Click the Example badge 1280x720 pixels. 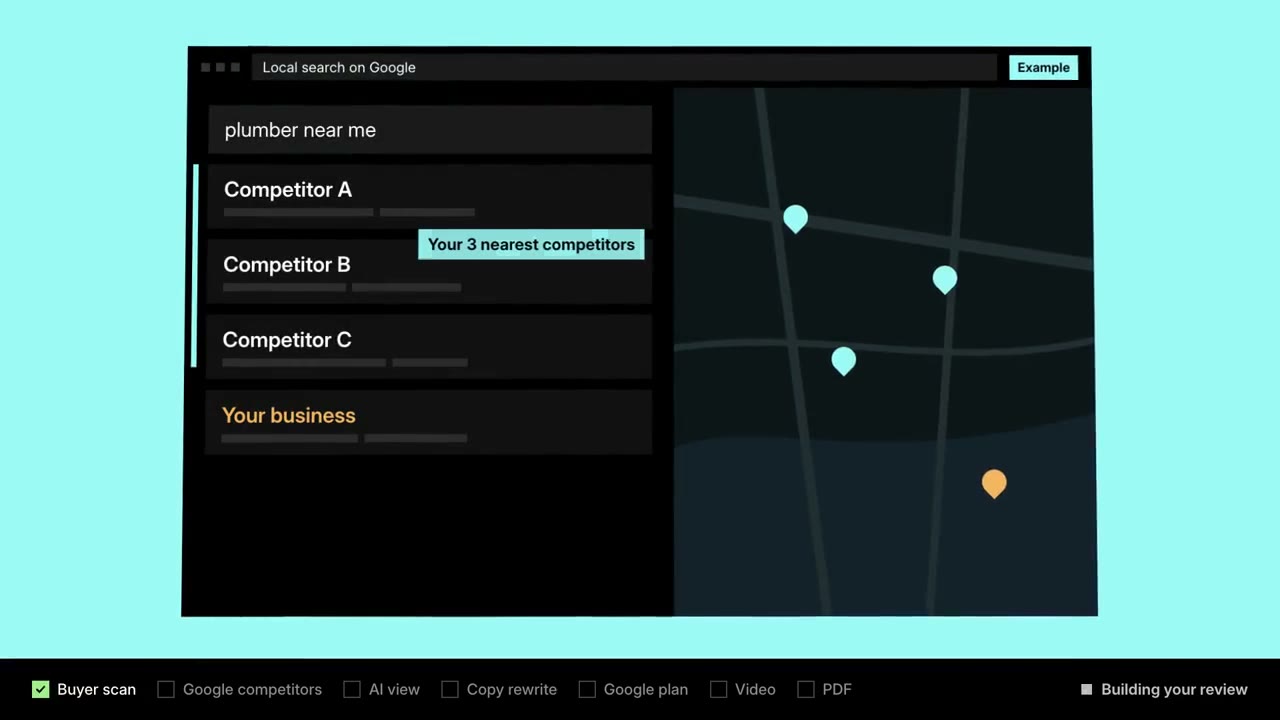(1043, 67)
